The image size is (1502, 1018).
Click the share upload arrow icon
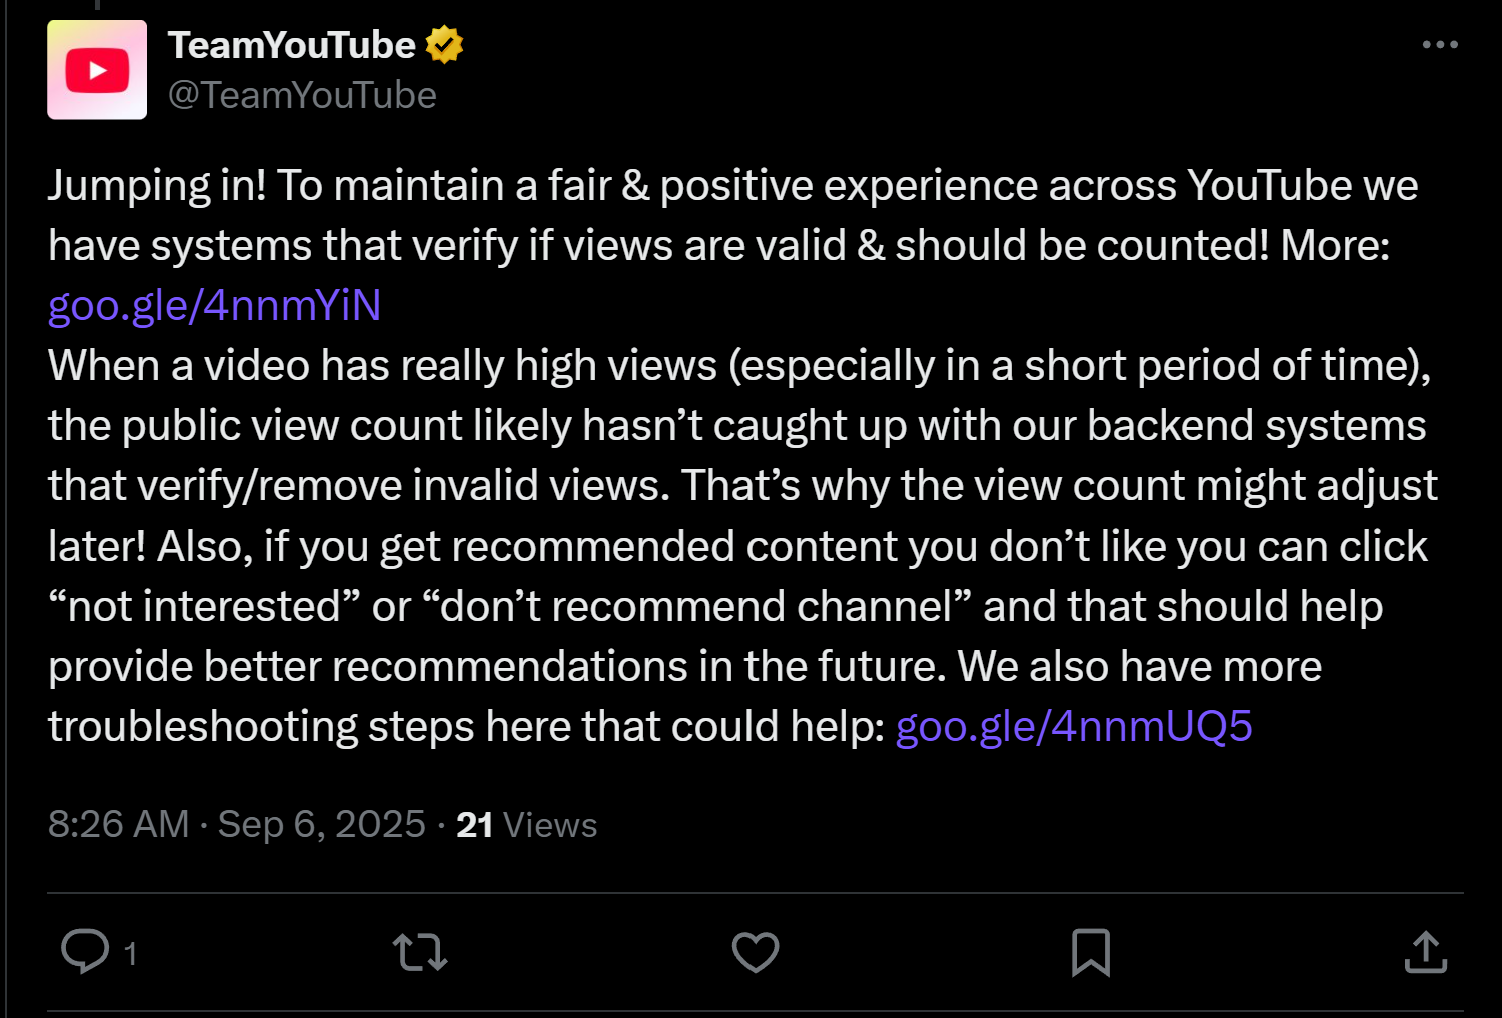(x=1425, y=952)
